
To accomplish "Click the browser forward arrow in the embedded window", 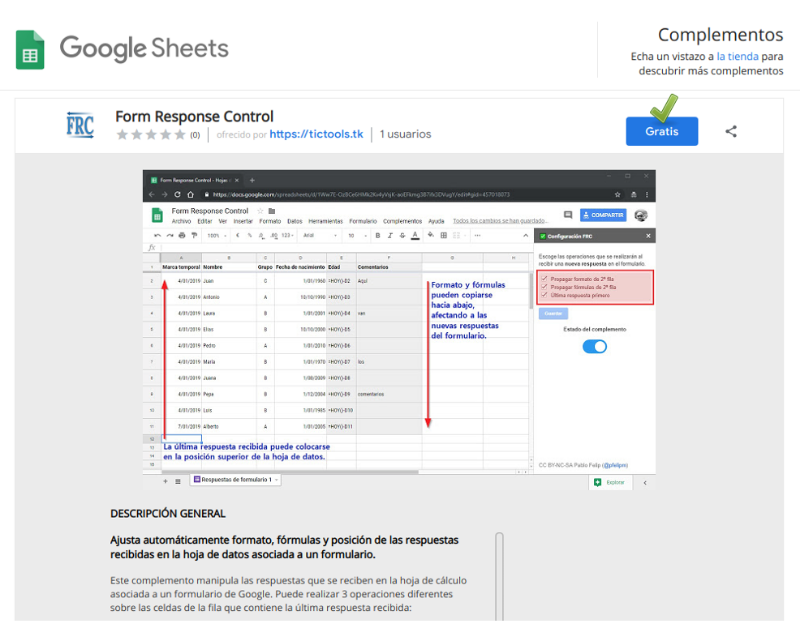I will pyautogui.click(x=164, y=194).
